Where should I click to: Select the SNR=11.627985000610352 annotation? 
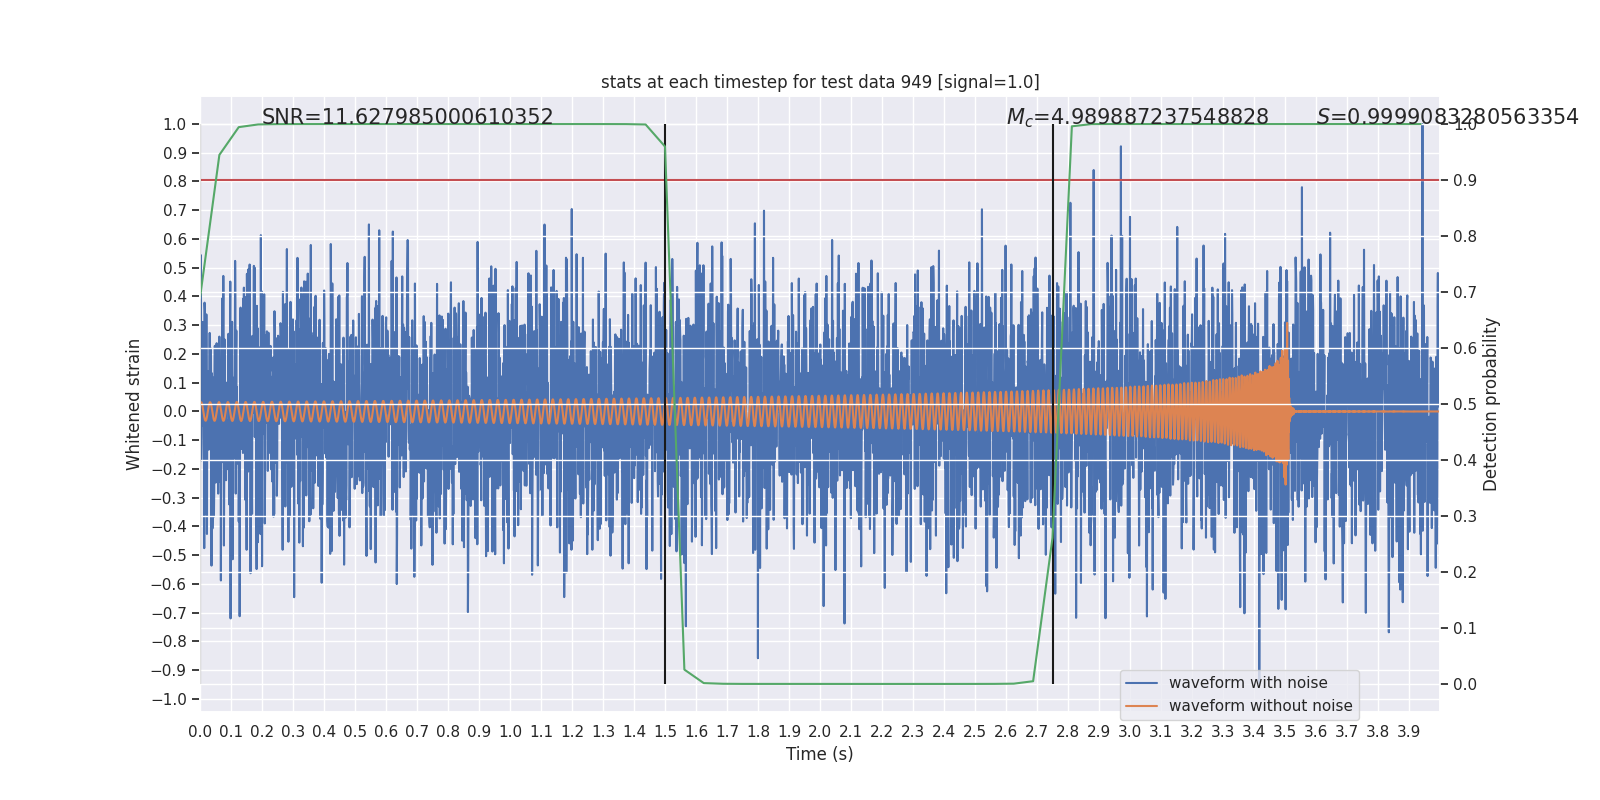pyautogui.click(x=407, y=117)
